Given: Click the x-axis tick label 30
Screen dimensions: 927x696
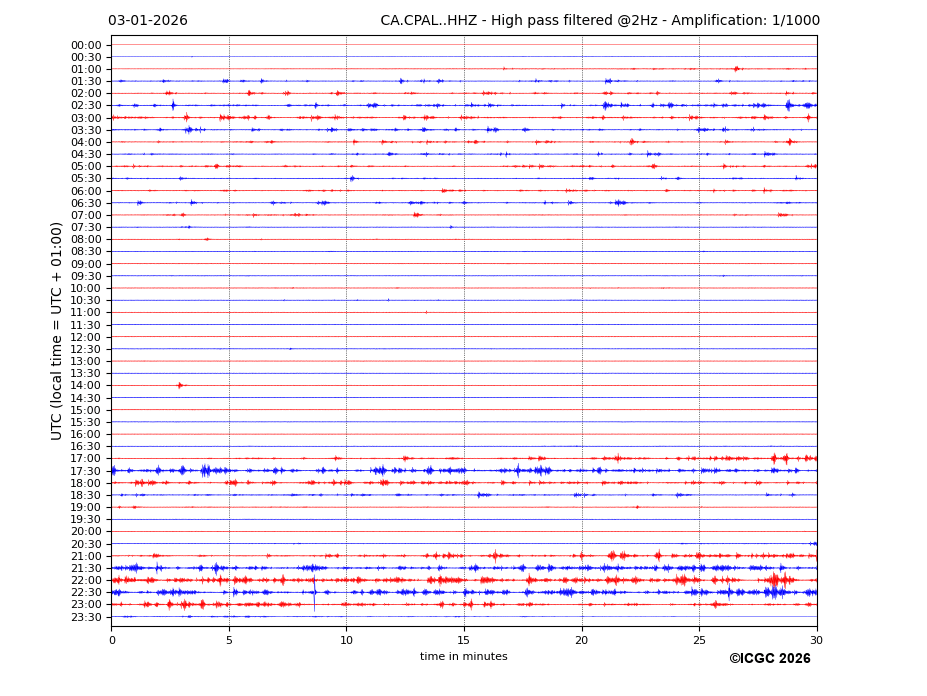Looking at the screenshot, I should pos(816,640).
